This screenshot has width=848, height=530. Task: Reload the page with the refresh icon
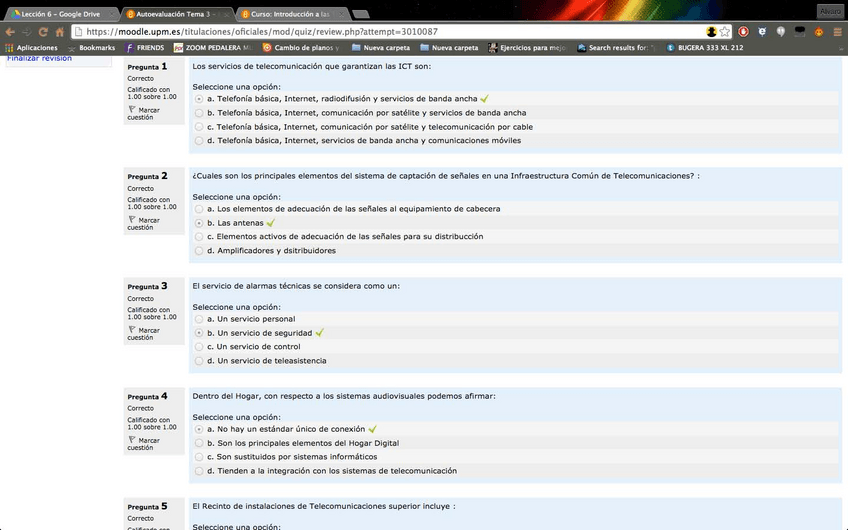(43, 31)
